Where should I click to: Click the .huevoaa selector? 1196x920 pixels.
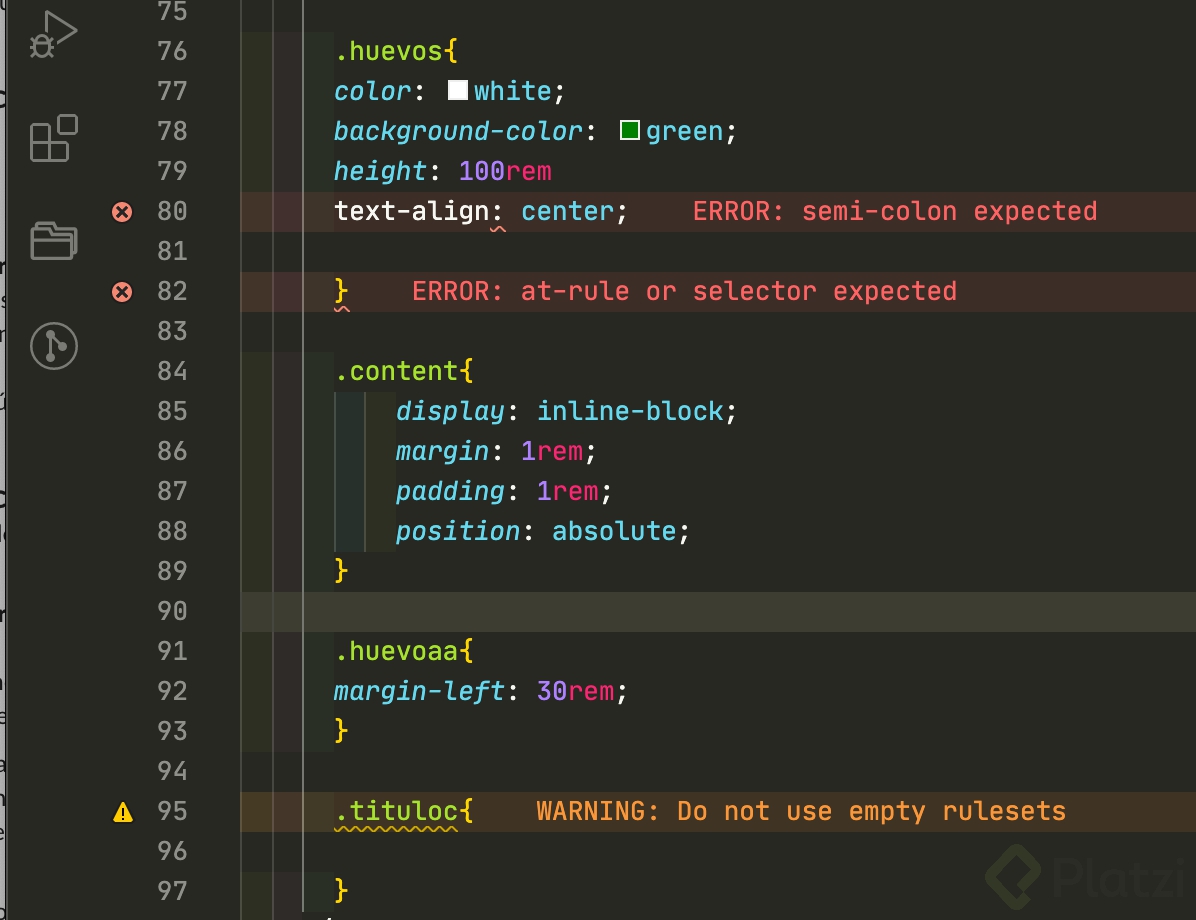tap(396, 651)
